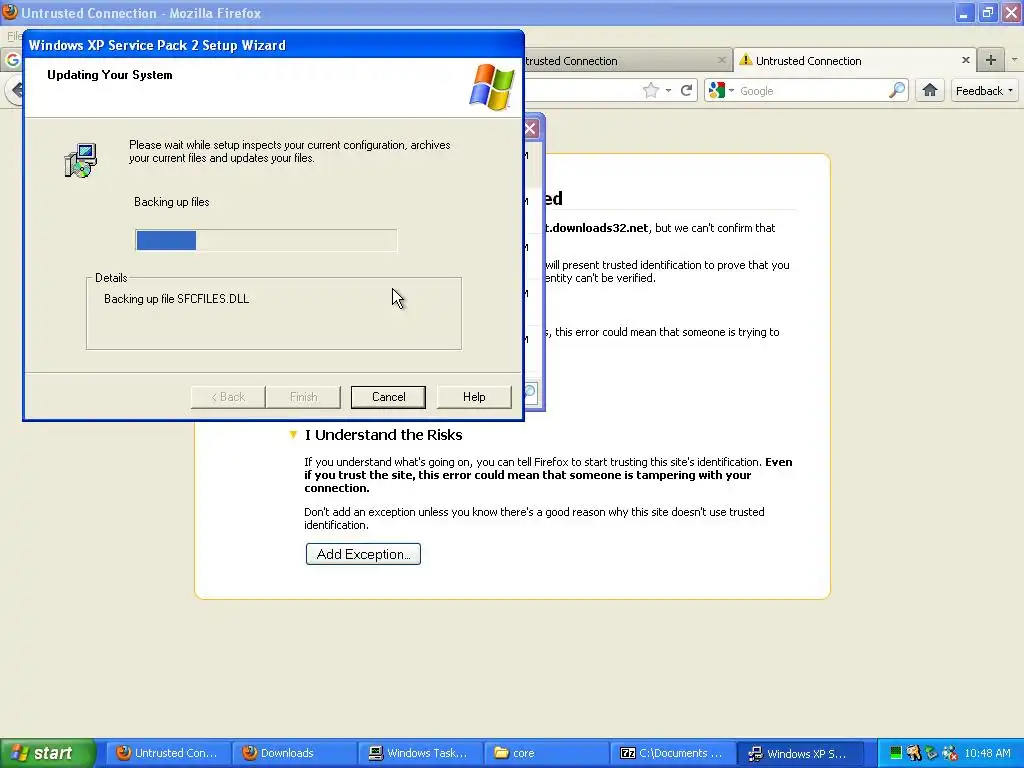The width and height of the screenshot is (1024, 768).
Task: Click the Firefox icon in the title bar
Action: pyautogui.click(x=10, y=12)
